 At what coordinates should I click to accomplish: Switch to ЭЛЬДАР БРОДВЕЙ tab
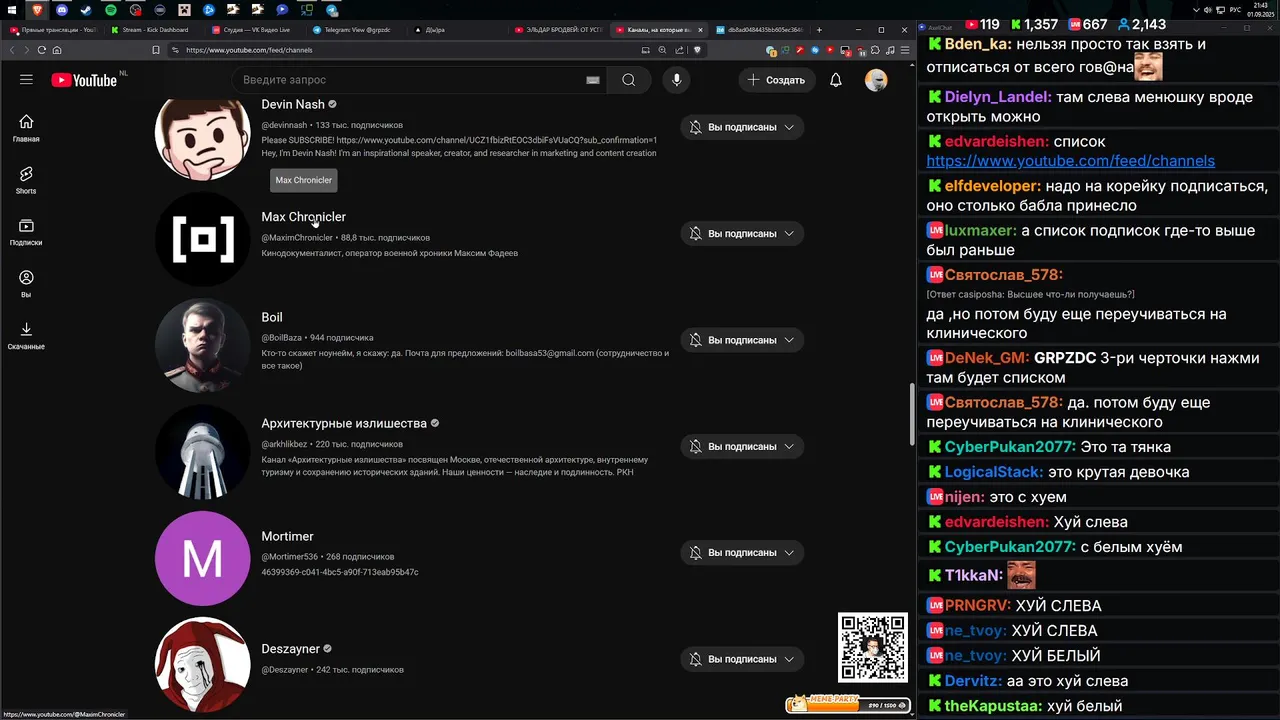click(558, 30)
